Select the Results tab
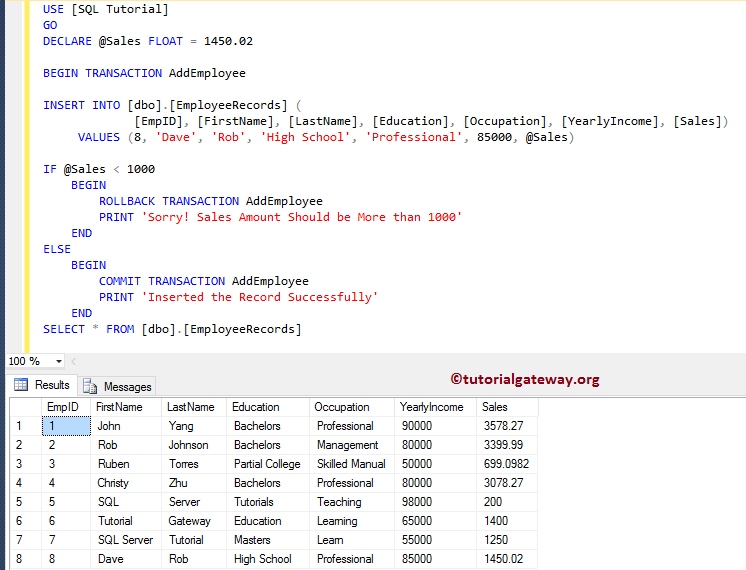Image resolution: width=746 pixels, height=570 pixels. pos(52,385)
